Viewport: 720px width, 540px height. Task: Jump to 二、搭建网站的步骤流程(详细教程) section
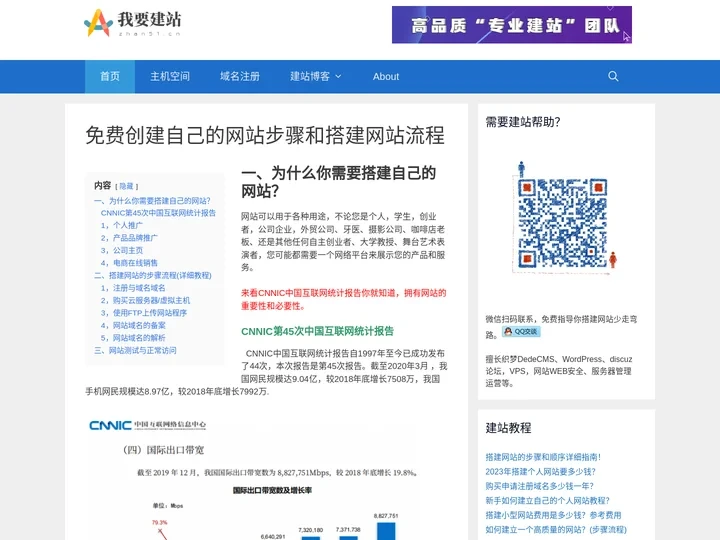click(153, 276)
